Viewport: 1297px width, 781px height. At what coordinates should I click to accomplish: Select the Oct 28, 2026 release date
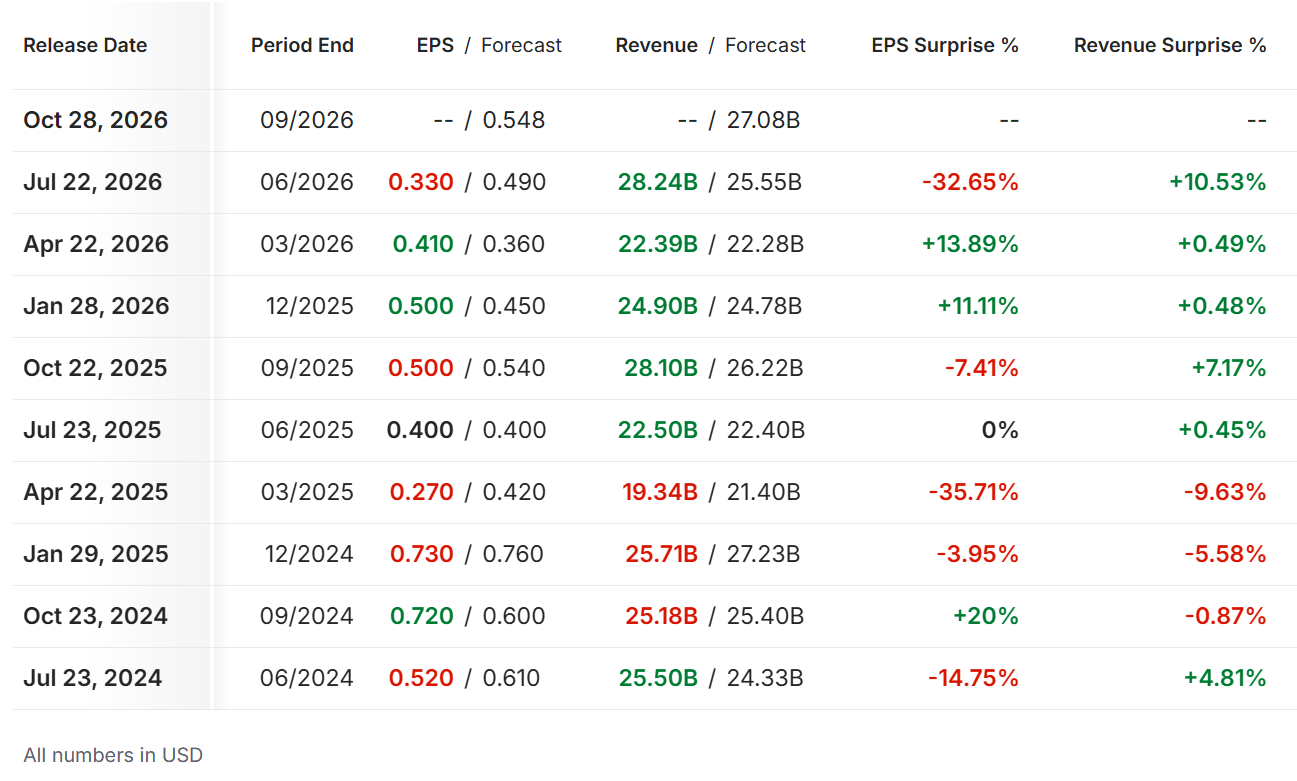[96, 120]
